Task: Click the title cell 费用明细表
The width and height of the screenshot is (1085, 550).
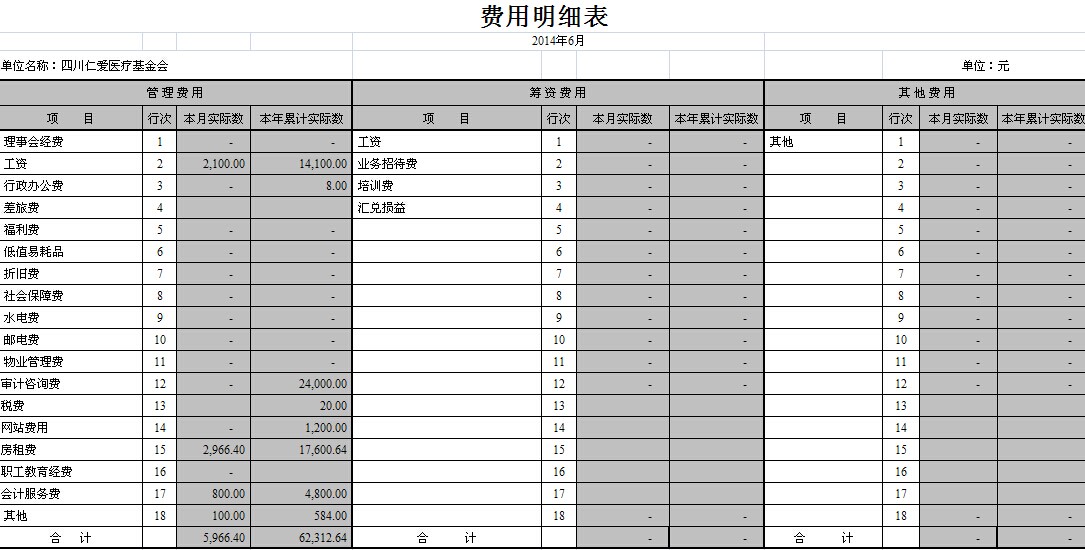Action: pos(544,17)
